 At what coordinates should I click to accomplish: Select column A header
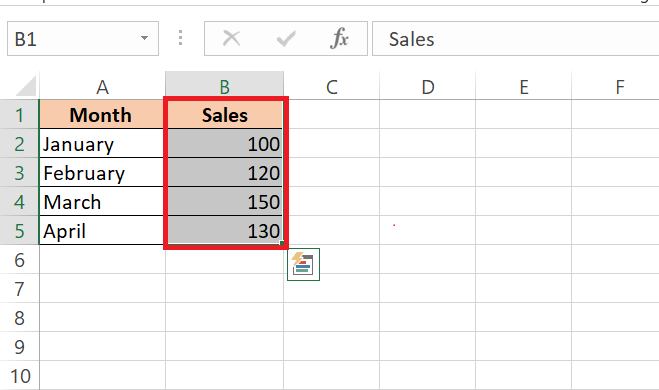click(x=102, y=86)
